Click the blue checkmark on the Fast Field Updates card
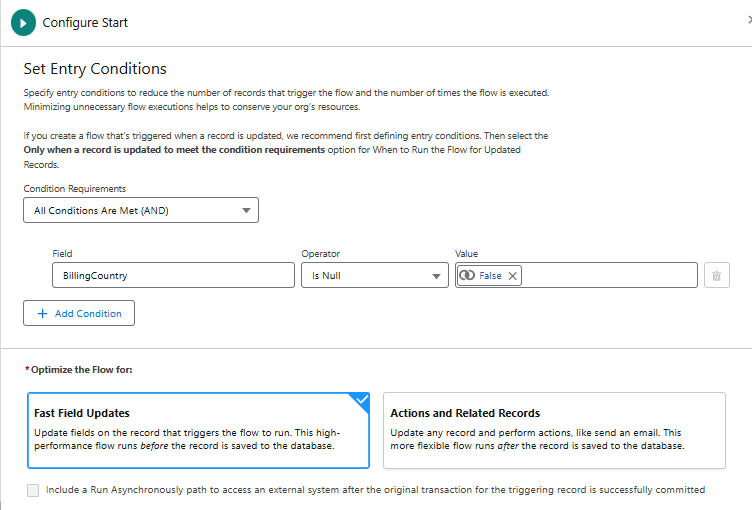Screen dimensions: 752x510 tap(362, 400)
